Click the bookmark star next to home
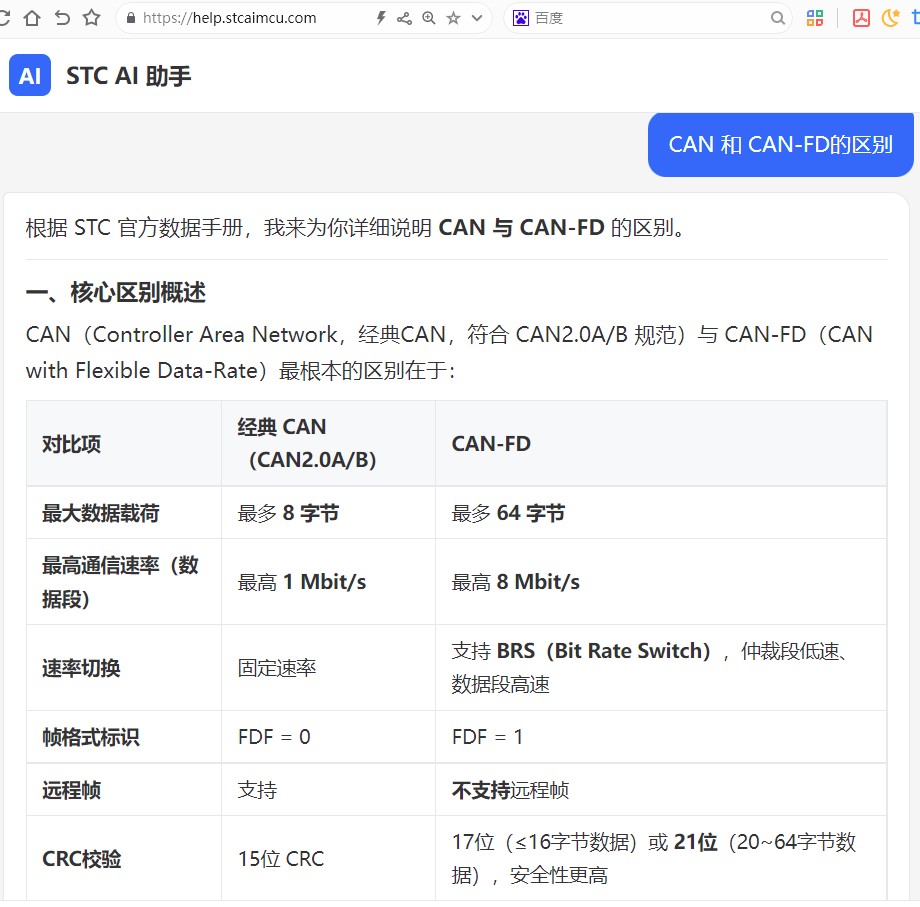Image resolution: width=920 pixels, height=907 pixels. (91, 18)
